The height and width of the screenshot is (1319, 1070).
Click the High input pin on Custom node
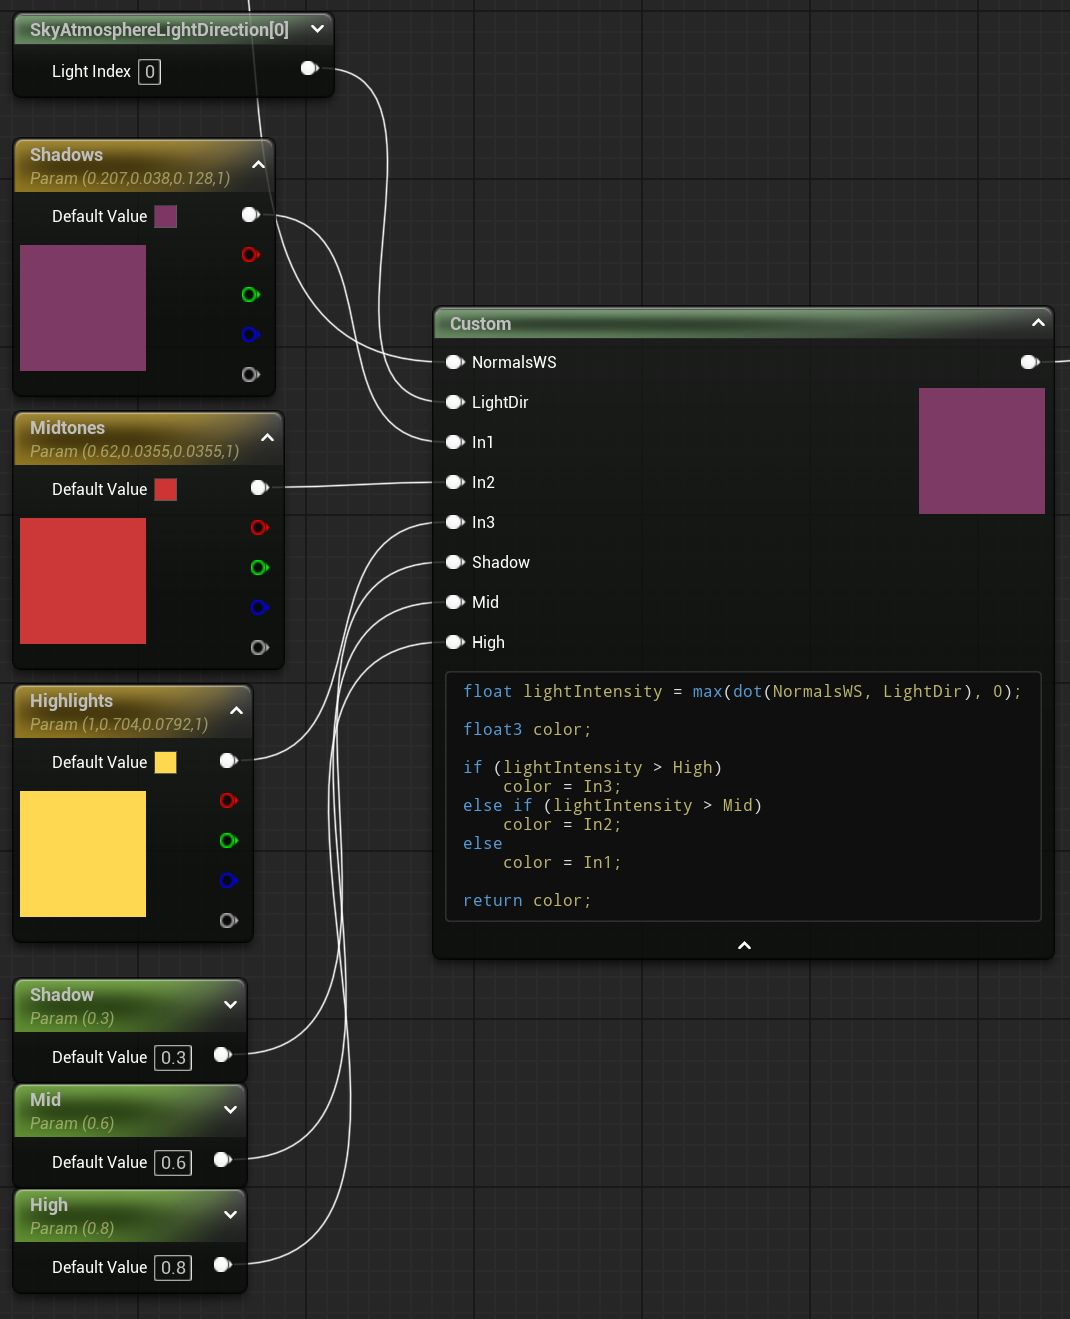tap(455, 642)
